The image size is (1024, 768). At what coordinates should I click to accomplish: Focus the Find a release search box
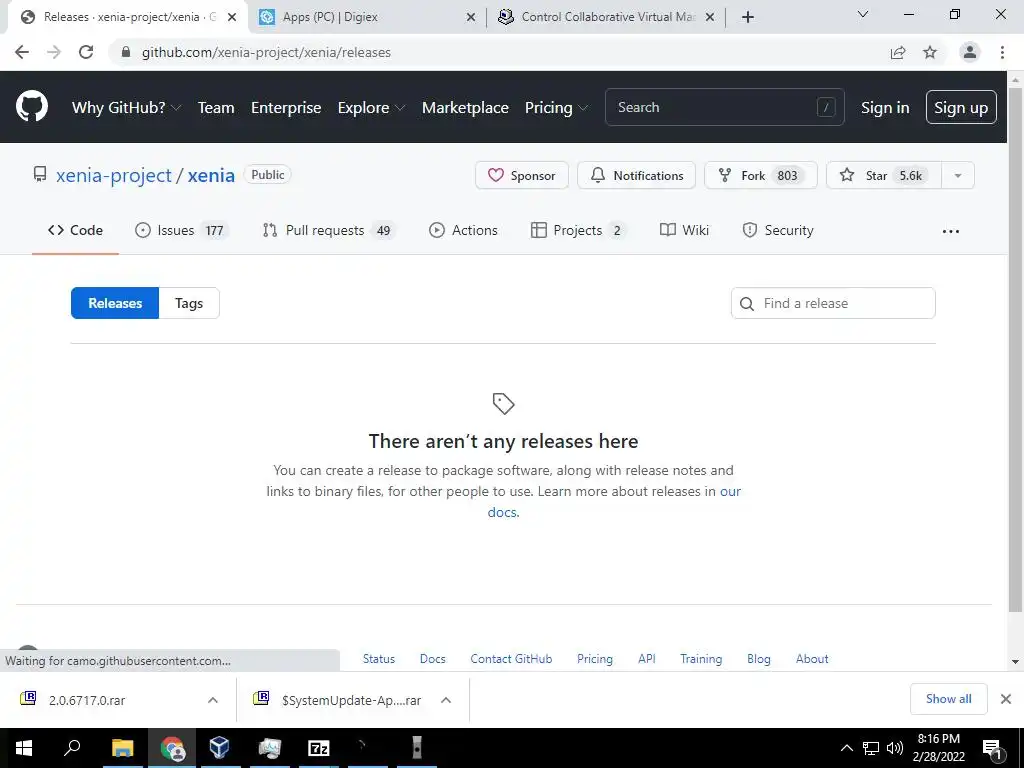click(833, 303)
